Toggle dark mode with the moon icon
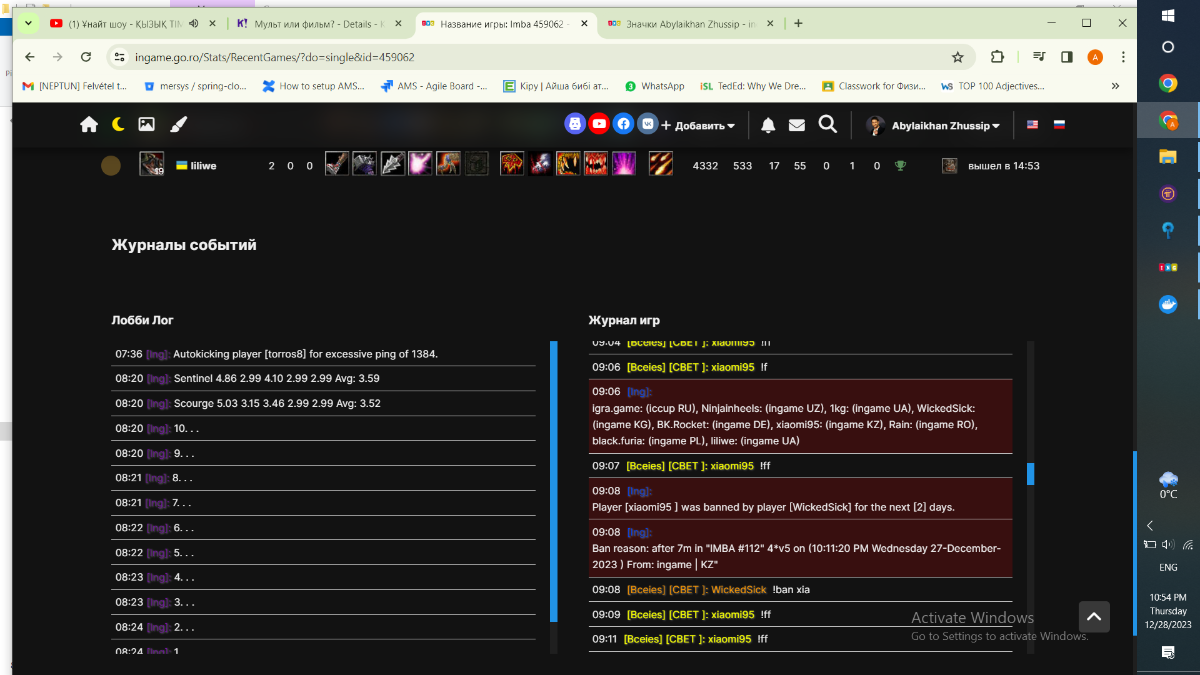The width and height of the screenshot is (1200, 675). pos(118,124)
